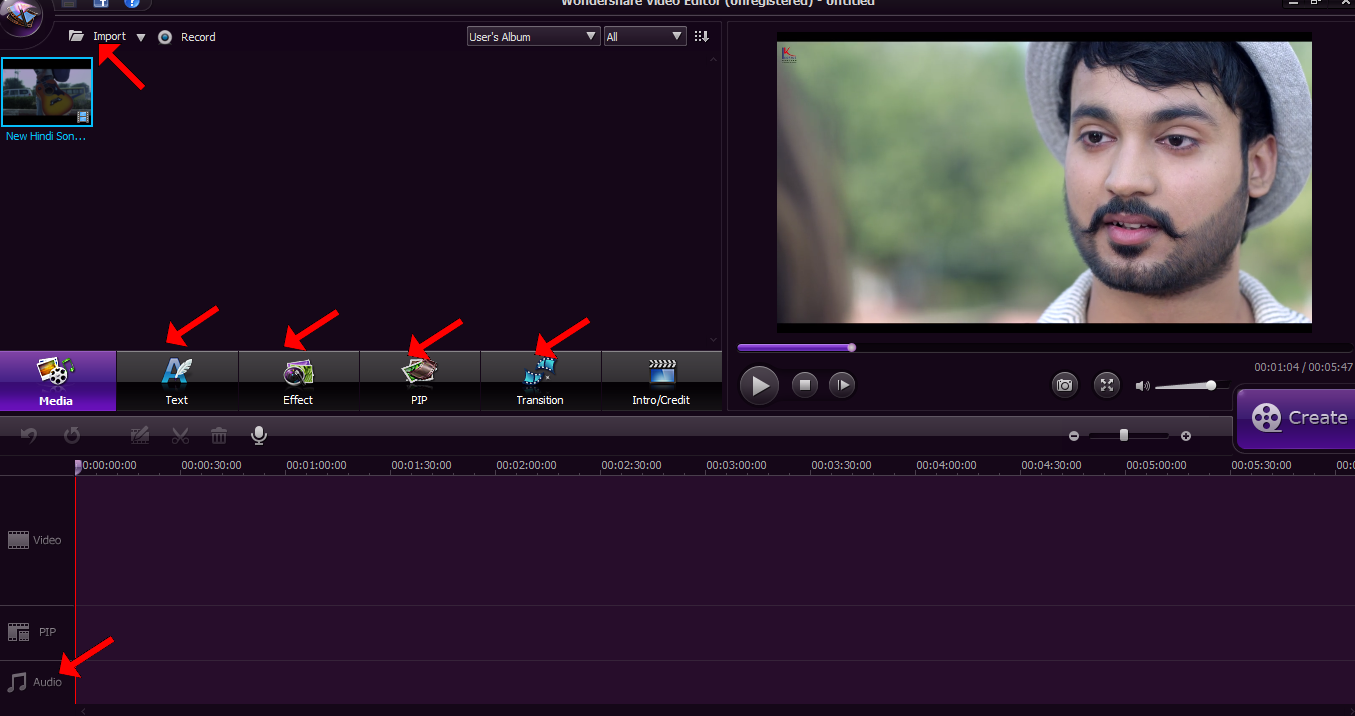Play the preview video

click(759, 385)
